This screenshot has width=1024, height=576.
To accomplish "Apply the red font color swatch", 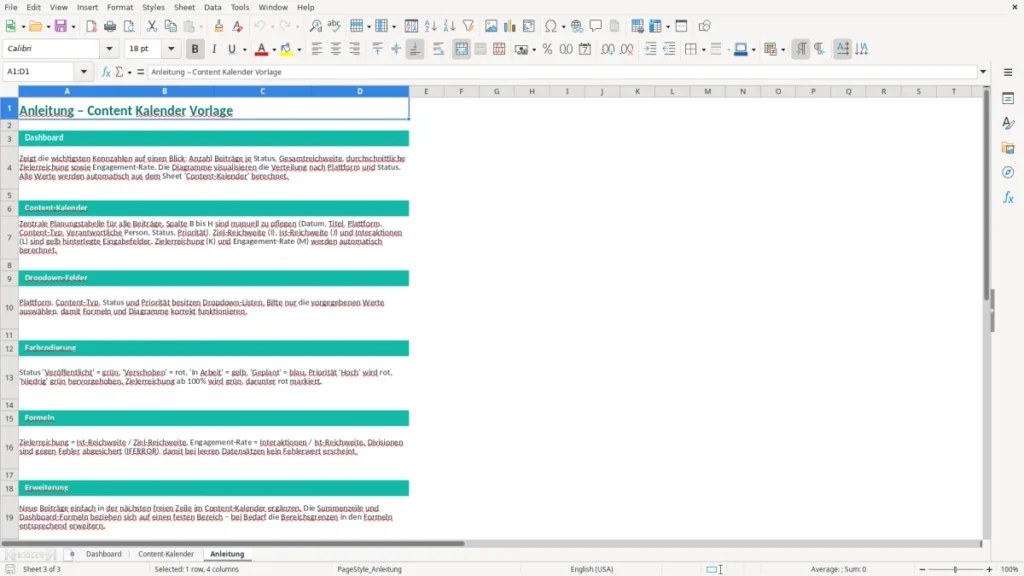I will 261,49.
